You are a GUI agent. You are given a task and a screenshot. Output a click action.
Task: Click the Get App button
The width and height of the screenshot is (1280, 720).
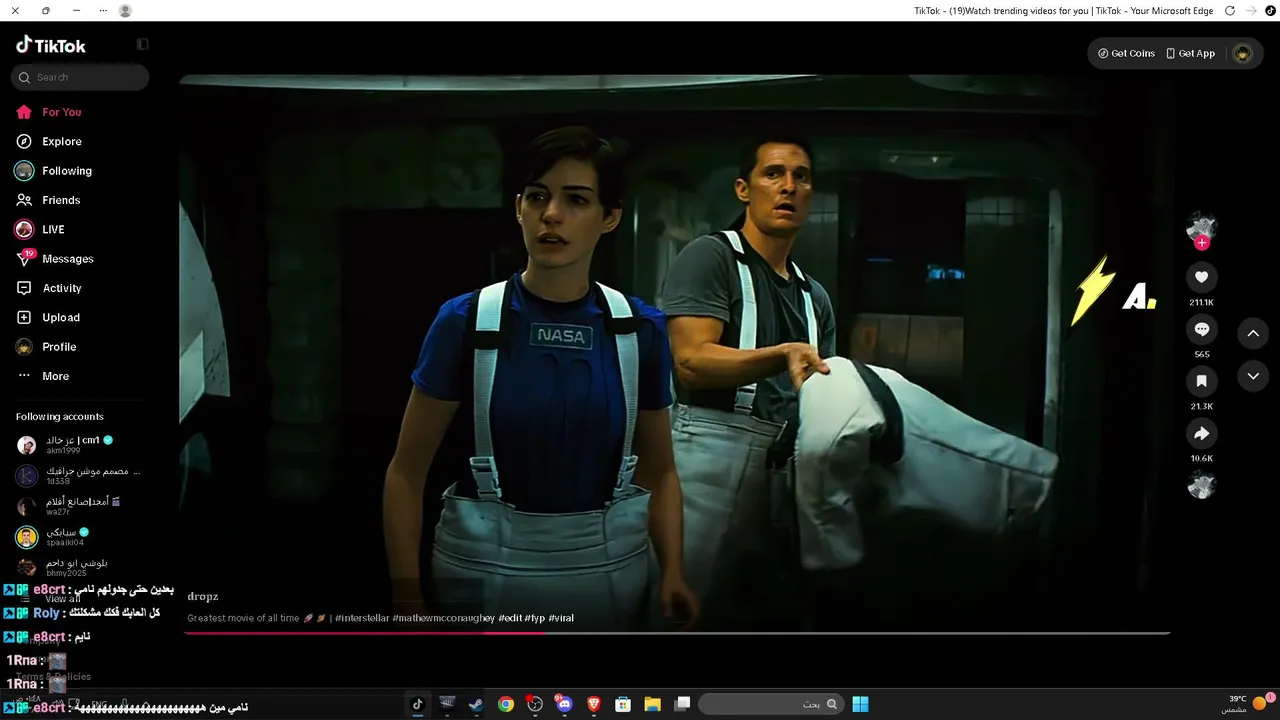[1190, 53]
